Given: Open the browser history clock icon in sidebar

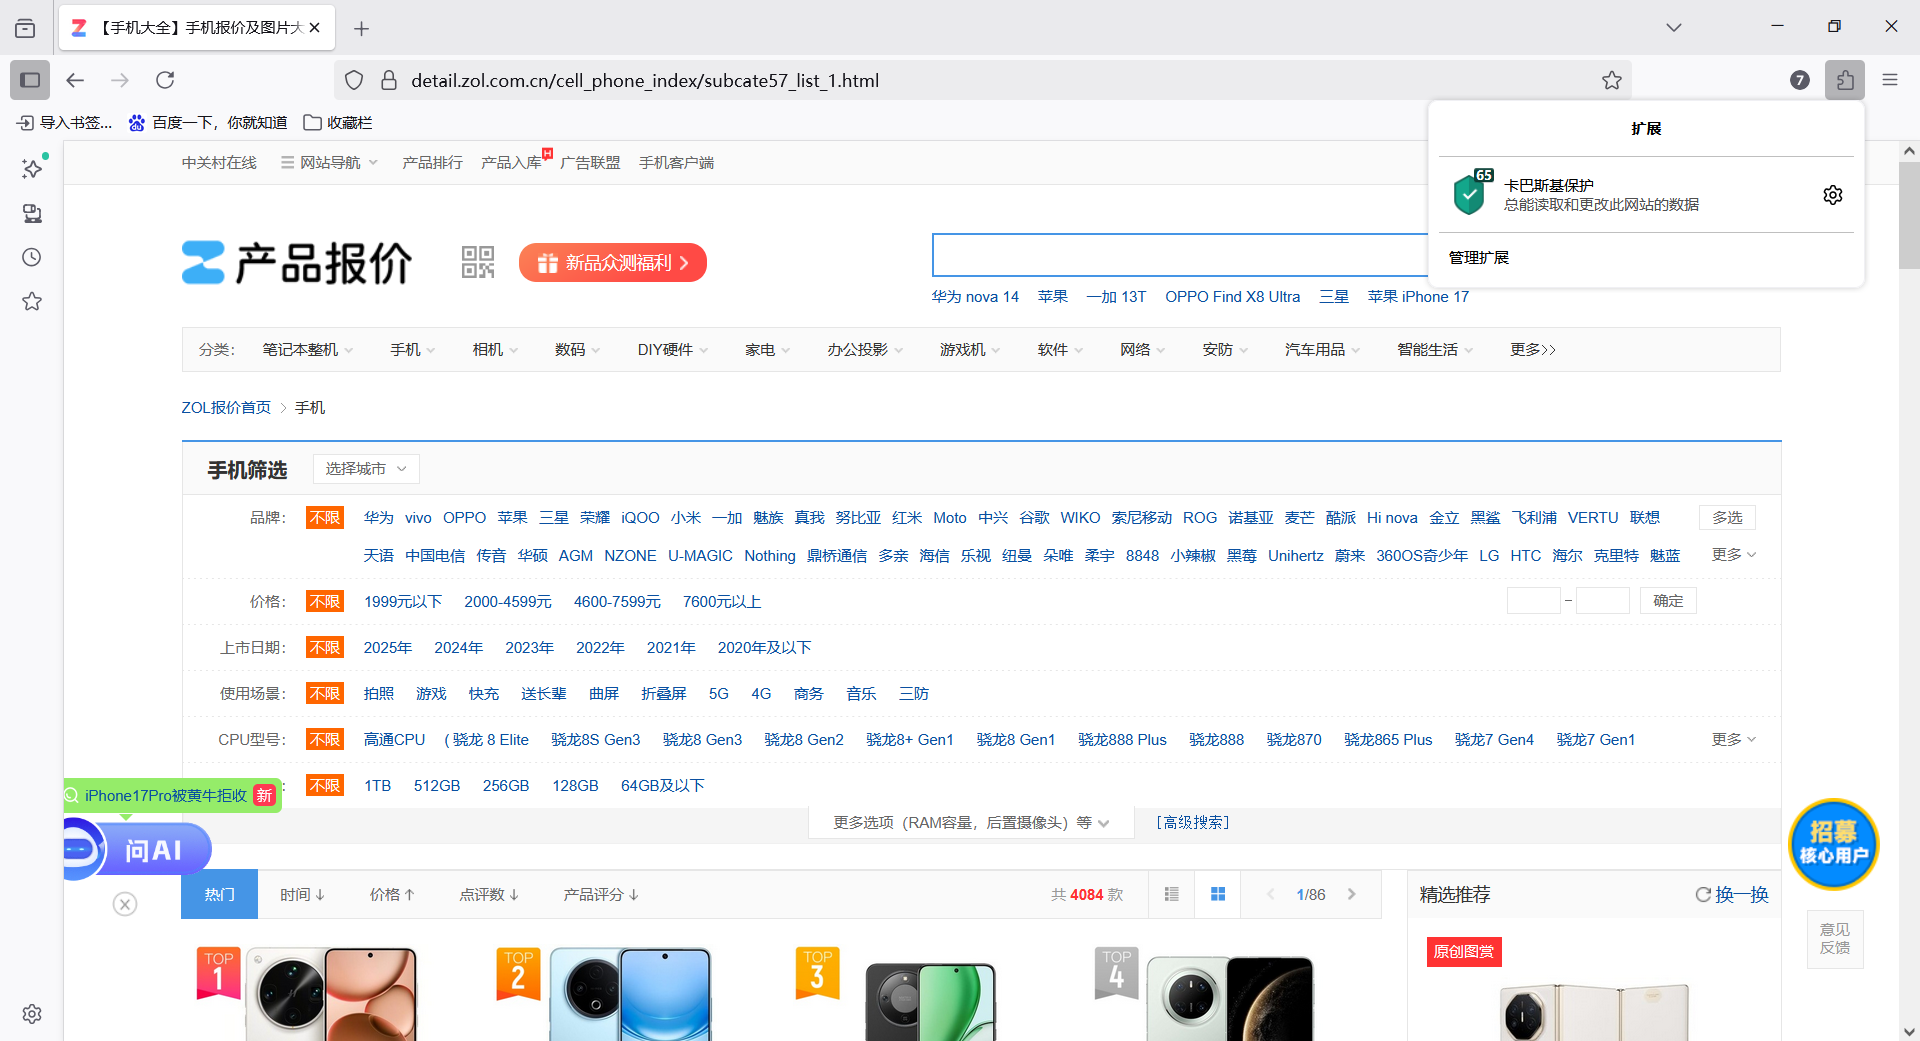Looking at the screenshot, I should click(32, 258).
